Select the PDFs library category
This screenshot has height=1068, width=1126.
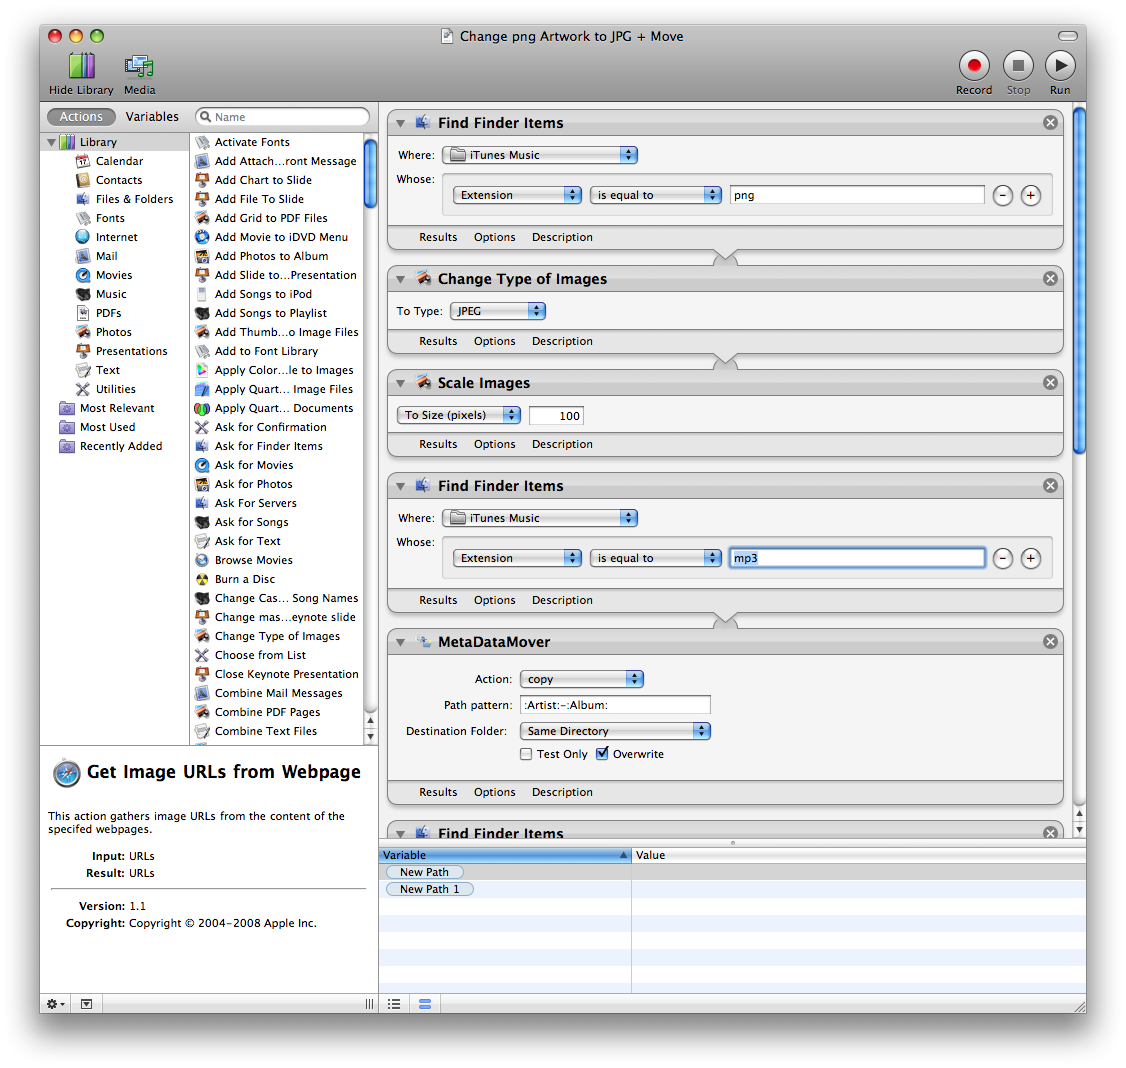coord(108,313)
